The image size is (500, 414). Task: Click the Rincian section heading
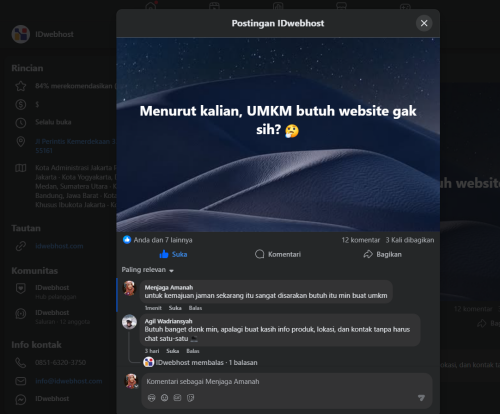[27, 68]
